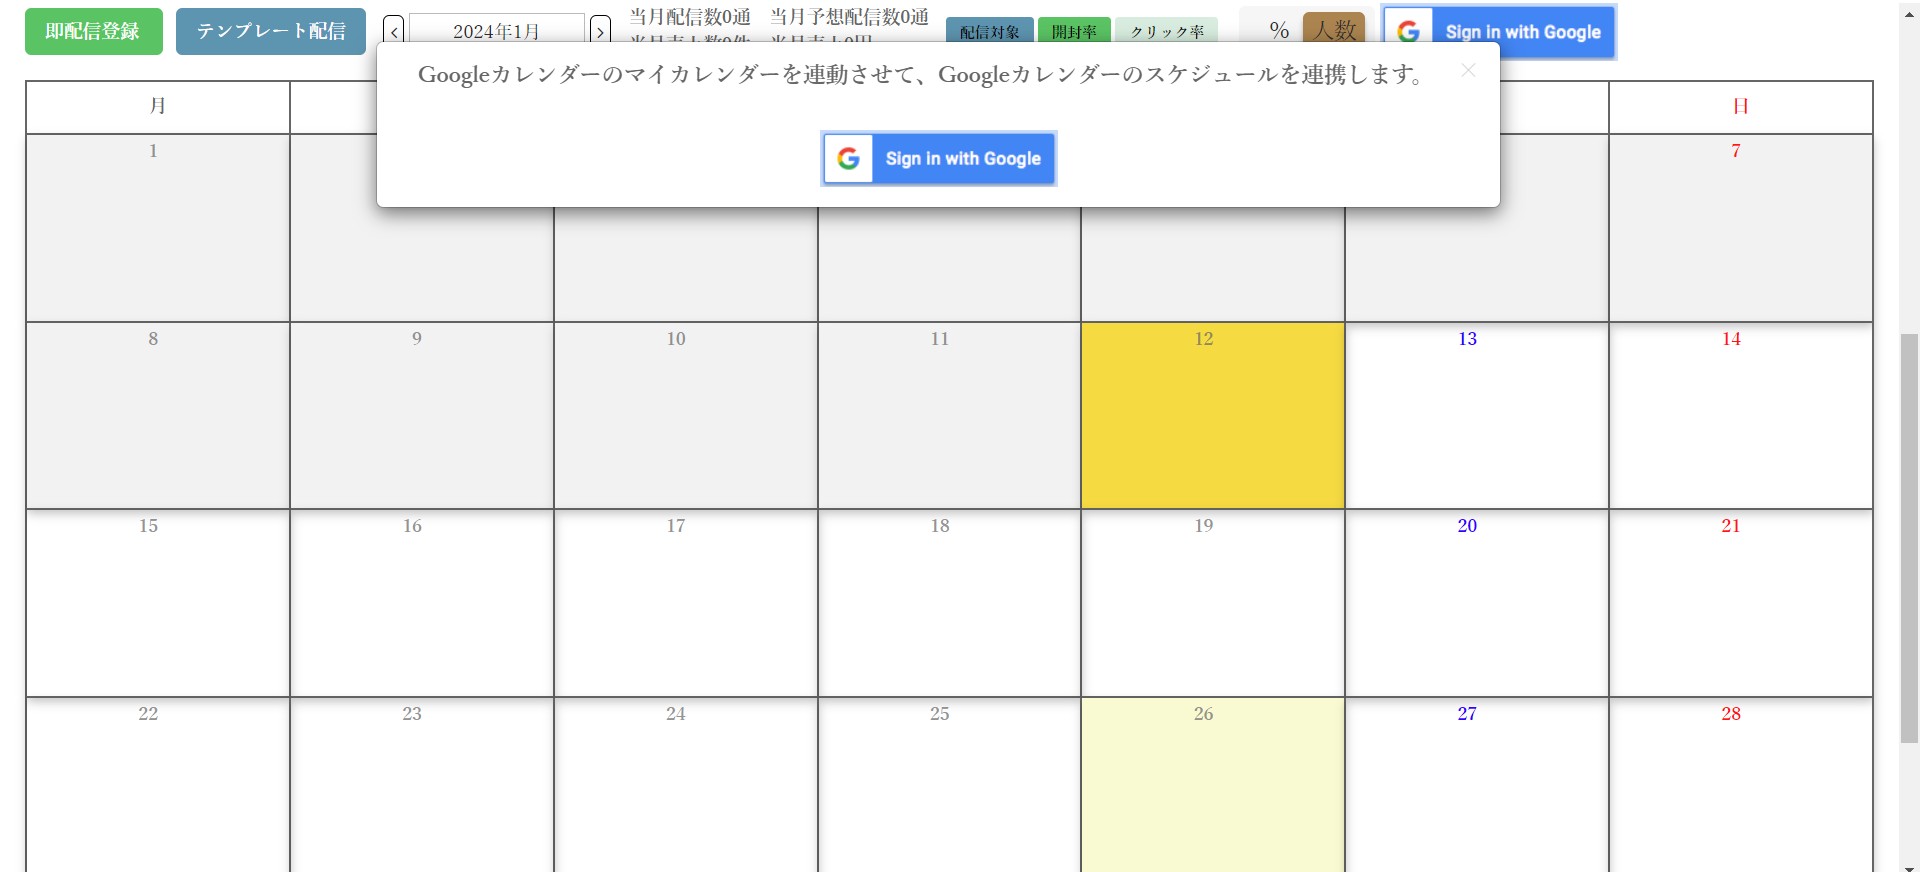Open テンプレート配信 button
This screenshot has width=1920, height=872.
271,31
